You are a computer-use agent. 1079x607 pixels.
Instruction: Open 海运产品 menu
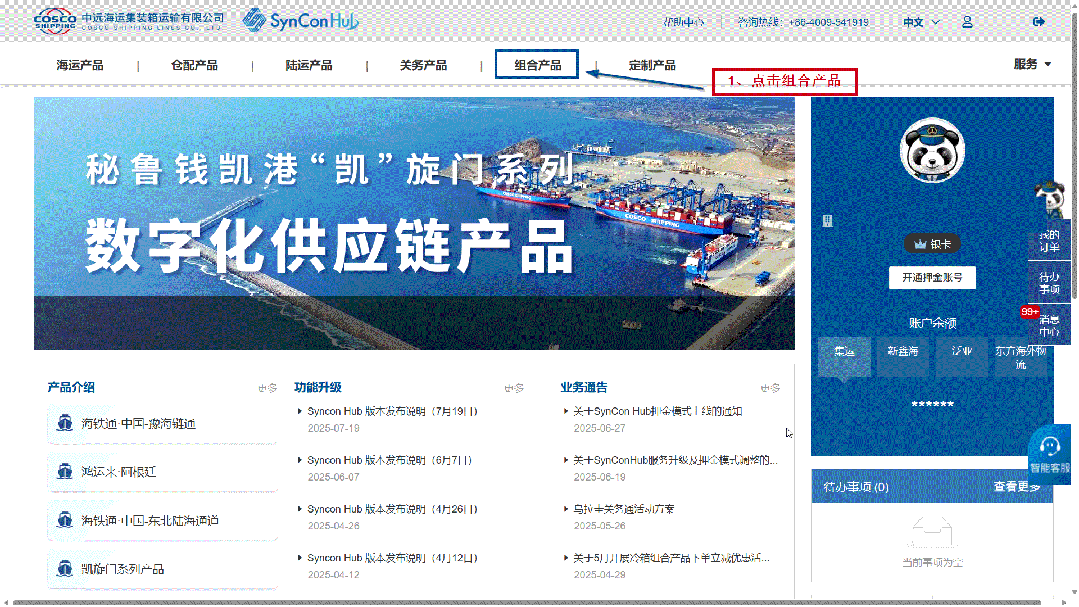(x=80, y=65)
